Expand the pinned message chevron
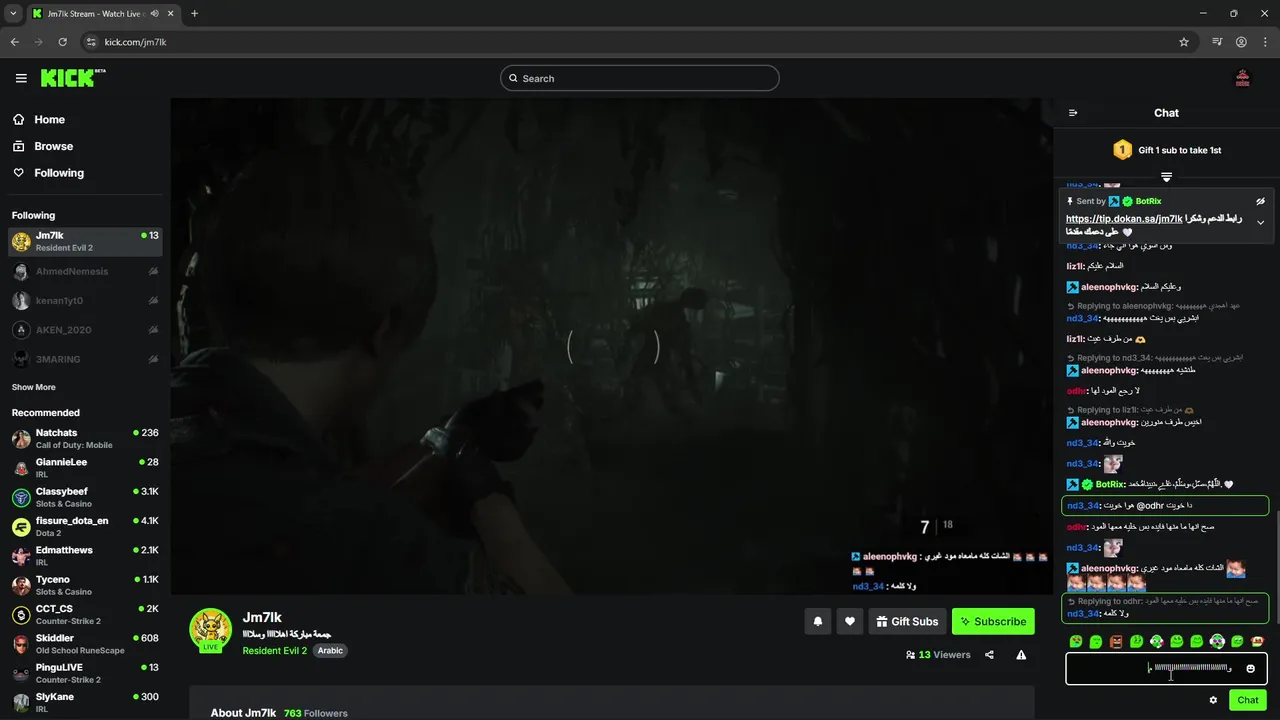 pos(1261,222)
